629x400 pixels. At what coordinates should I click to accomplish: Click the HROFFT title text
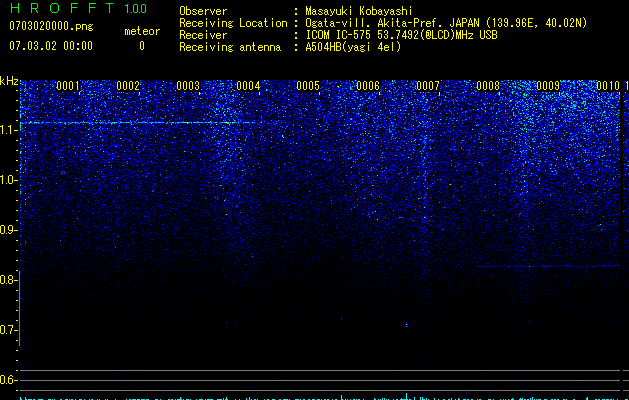(62, 8)
